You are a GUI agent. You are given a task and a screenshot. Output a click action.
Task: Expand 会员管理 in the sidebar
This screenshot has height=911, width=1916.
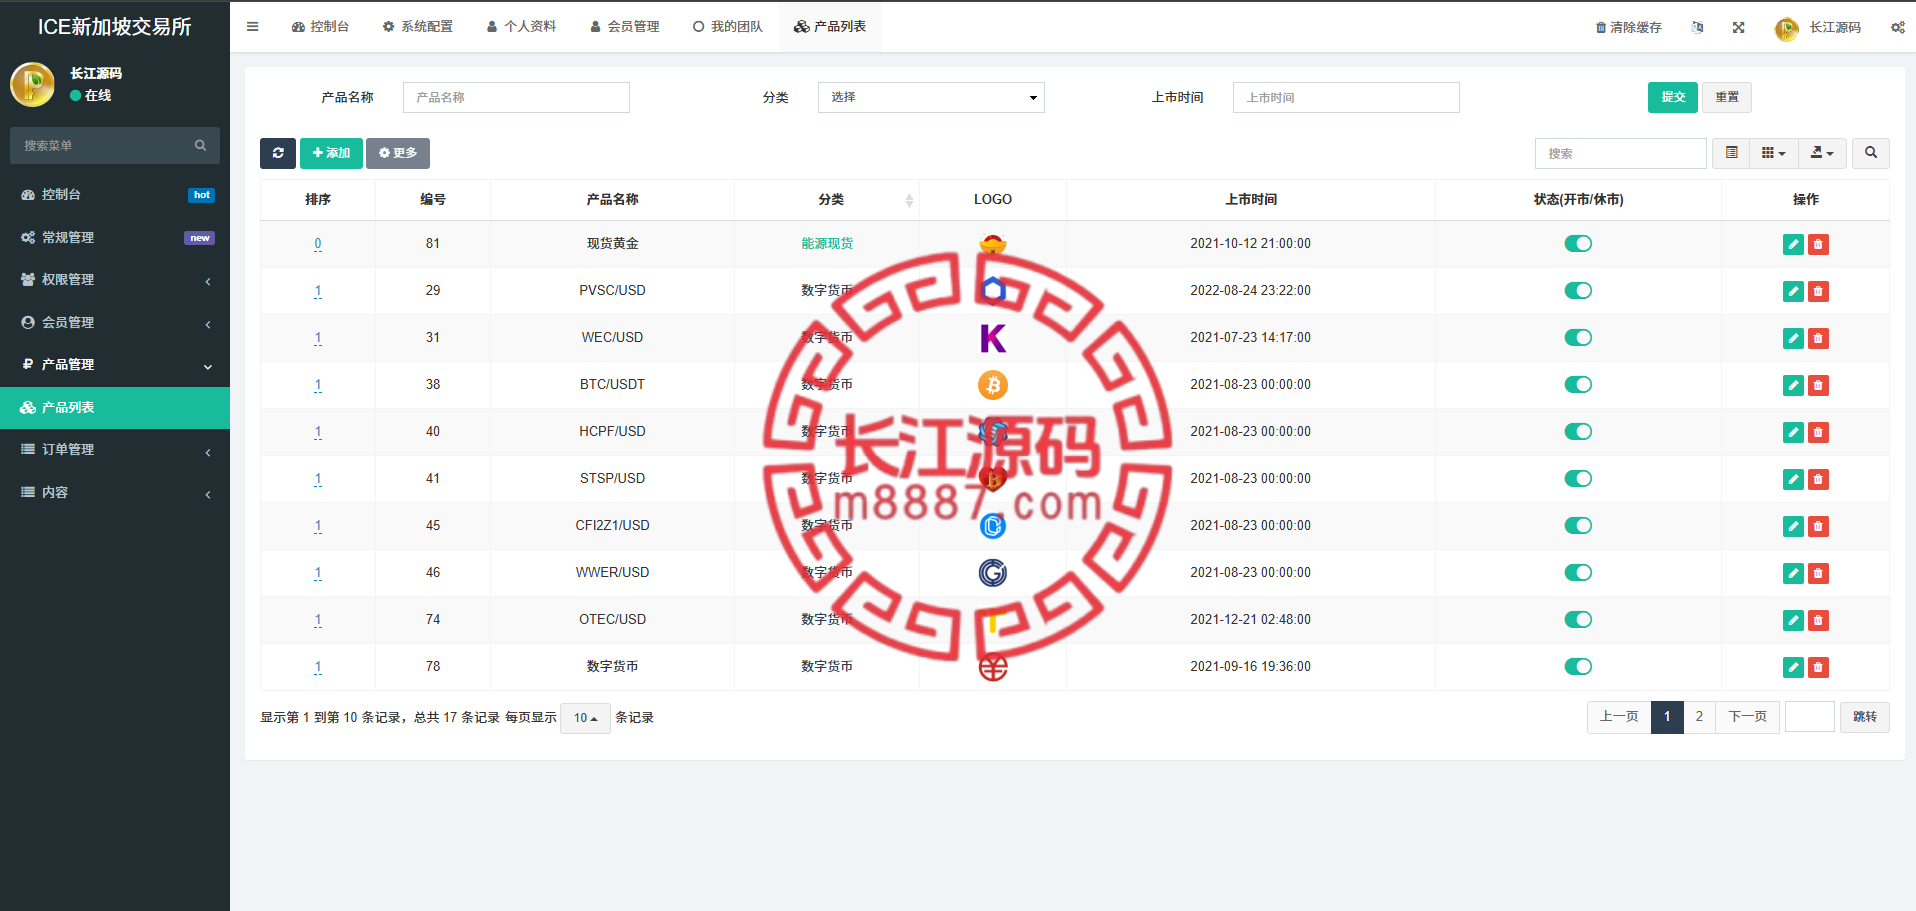(115, 323)
